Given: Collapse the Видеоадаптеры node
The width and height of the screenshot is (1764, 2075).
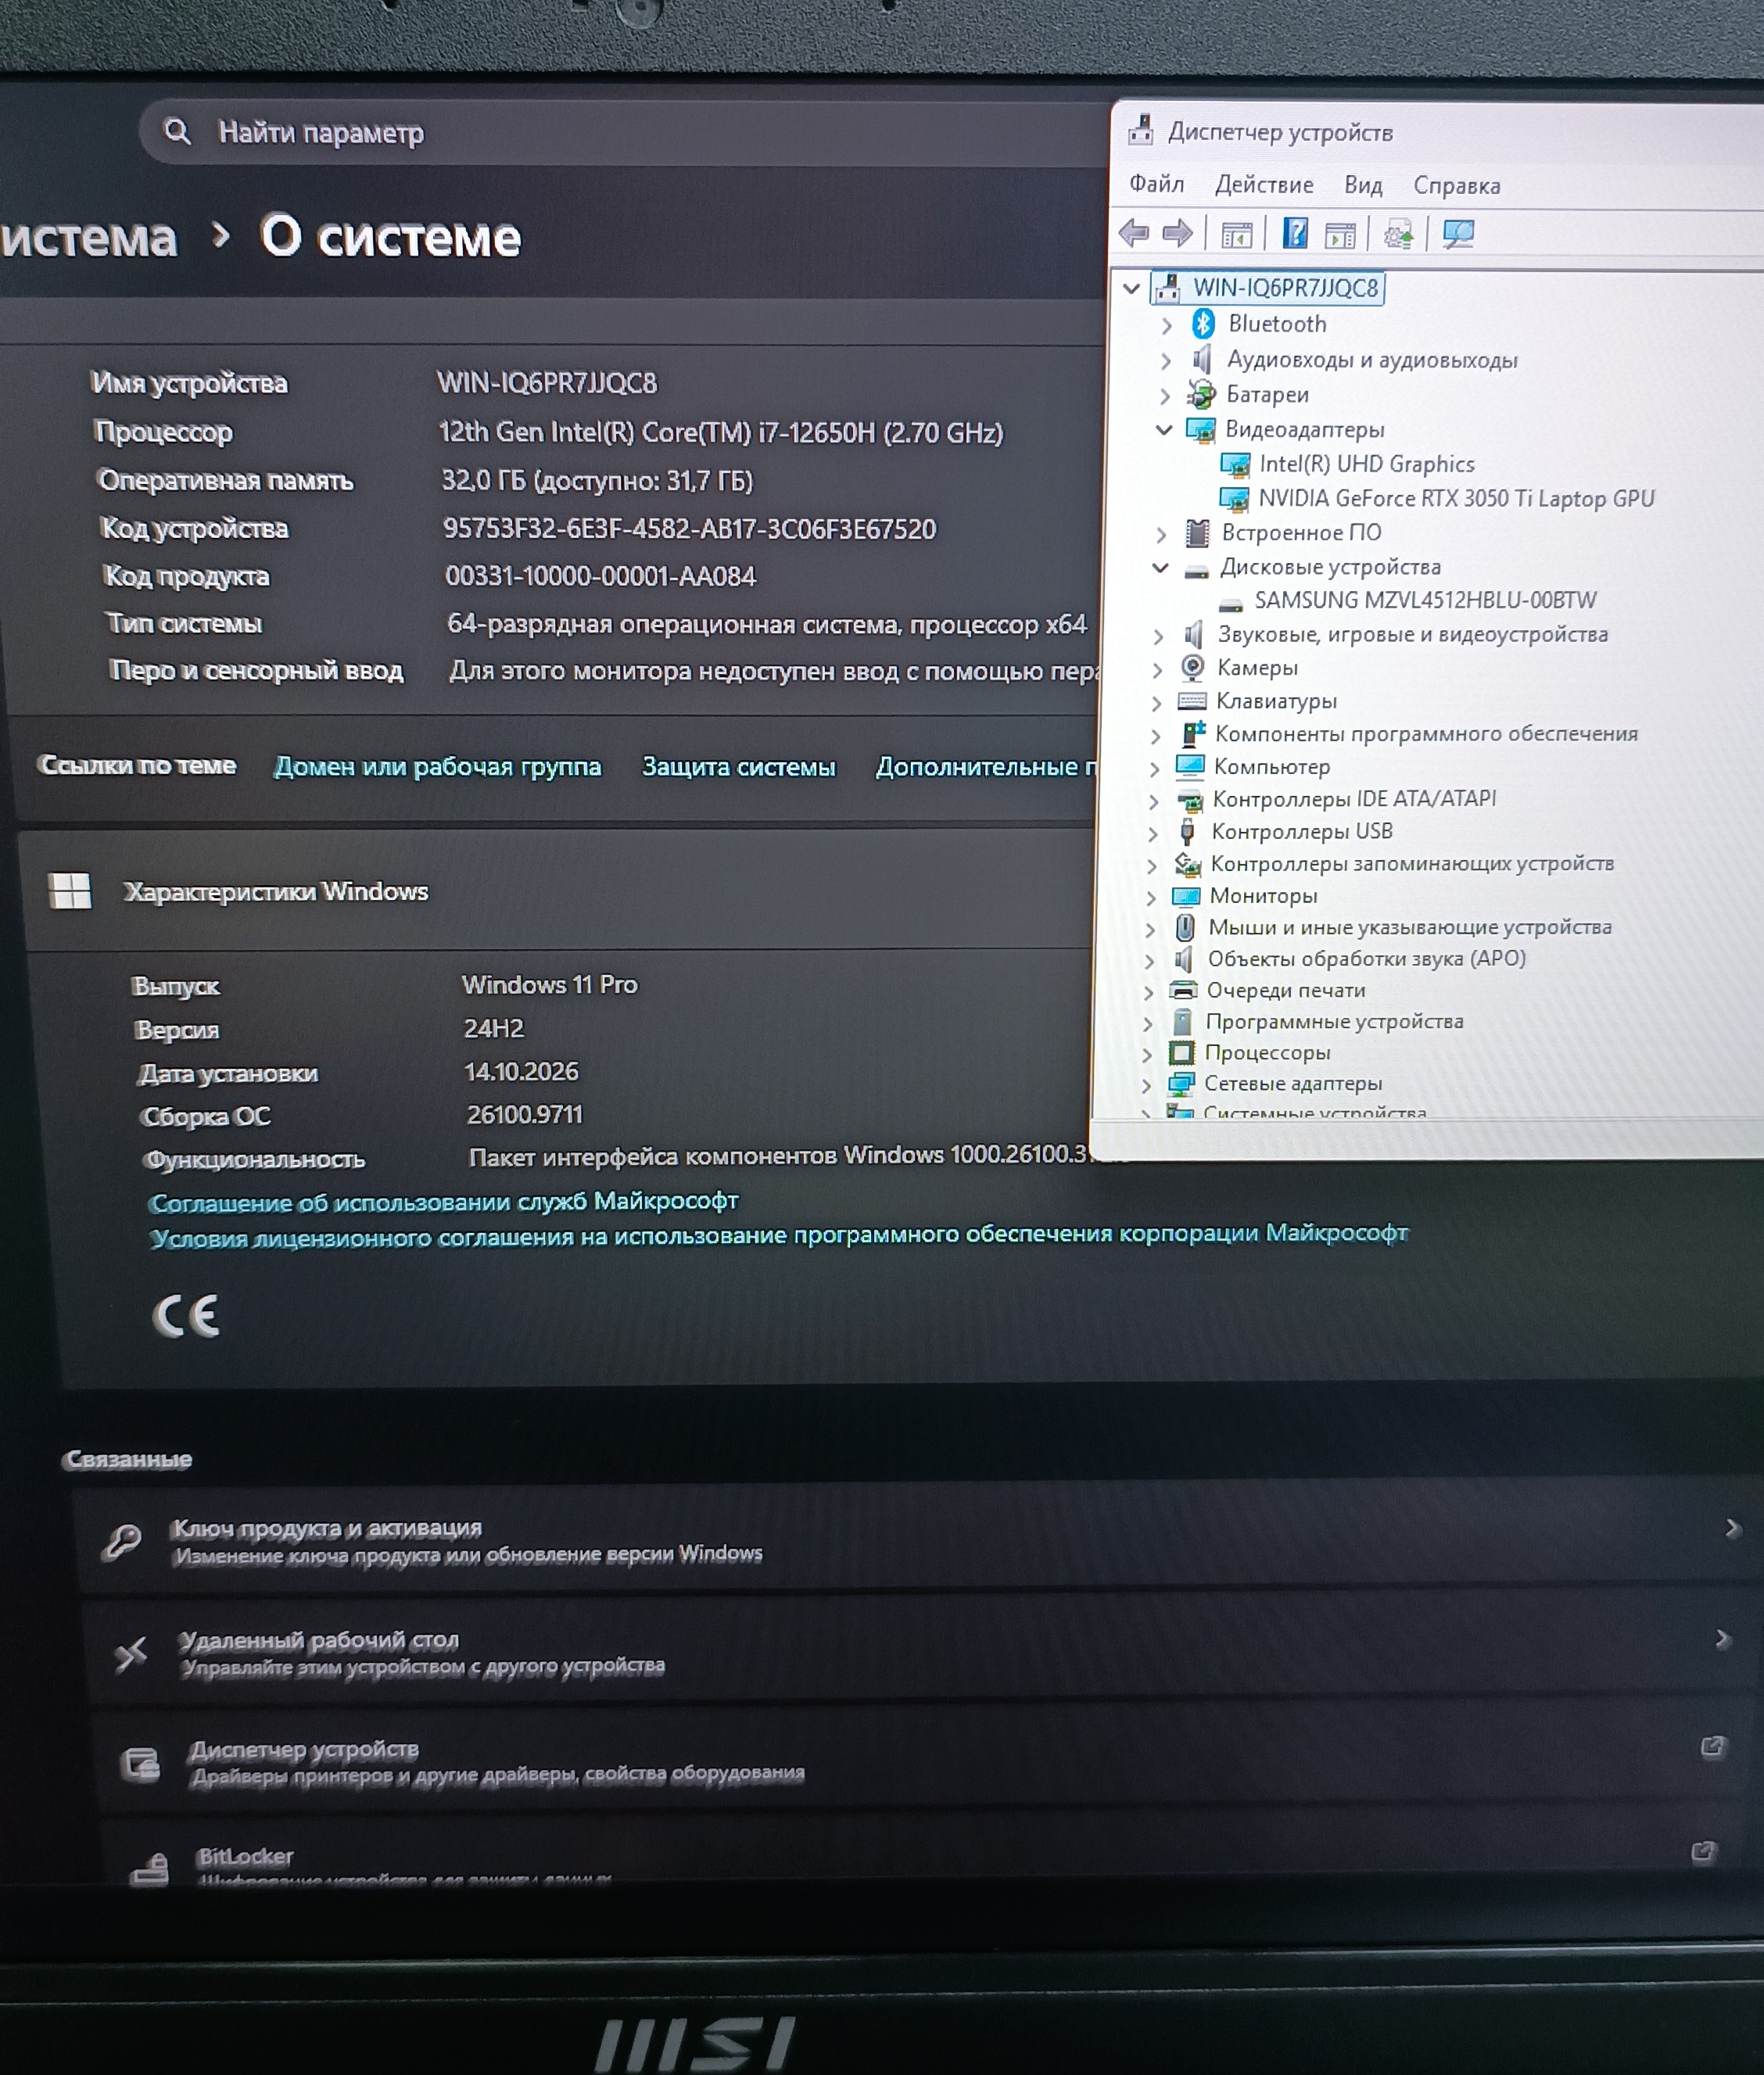Looking at the screenshot, I should coord(1164,430).
